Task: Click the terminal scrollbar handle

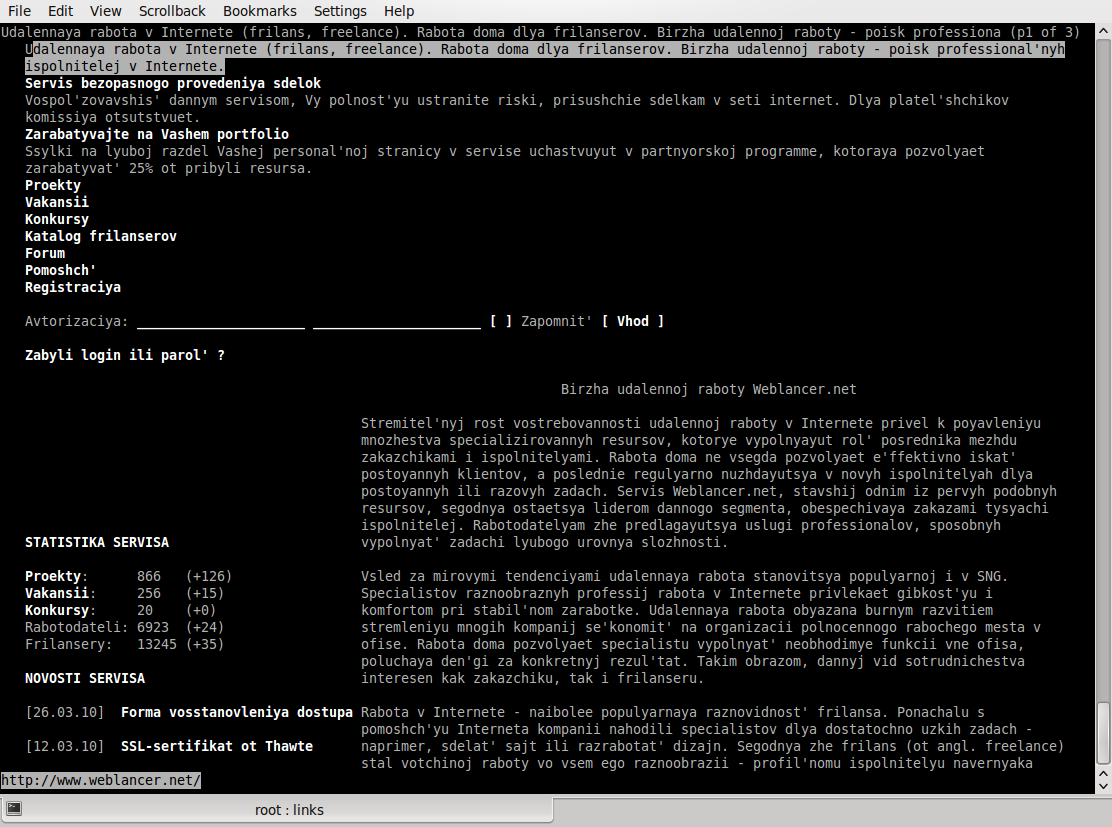Action: coord(1103,733)
